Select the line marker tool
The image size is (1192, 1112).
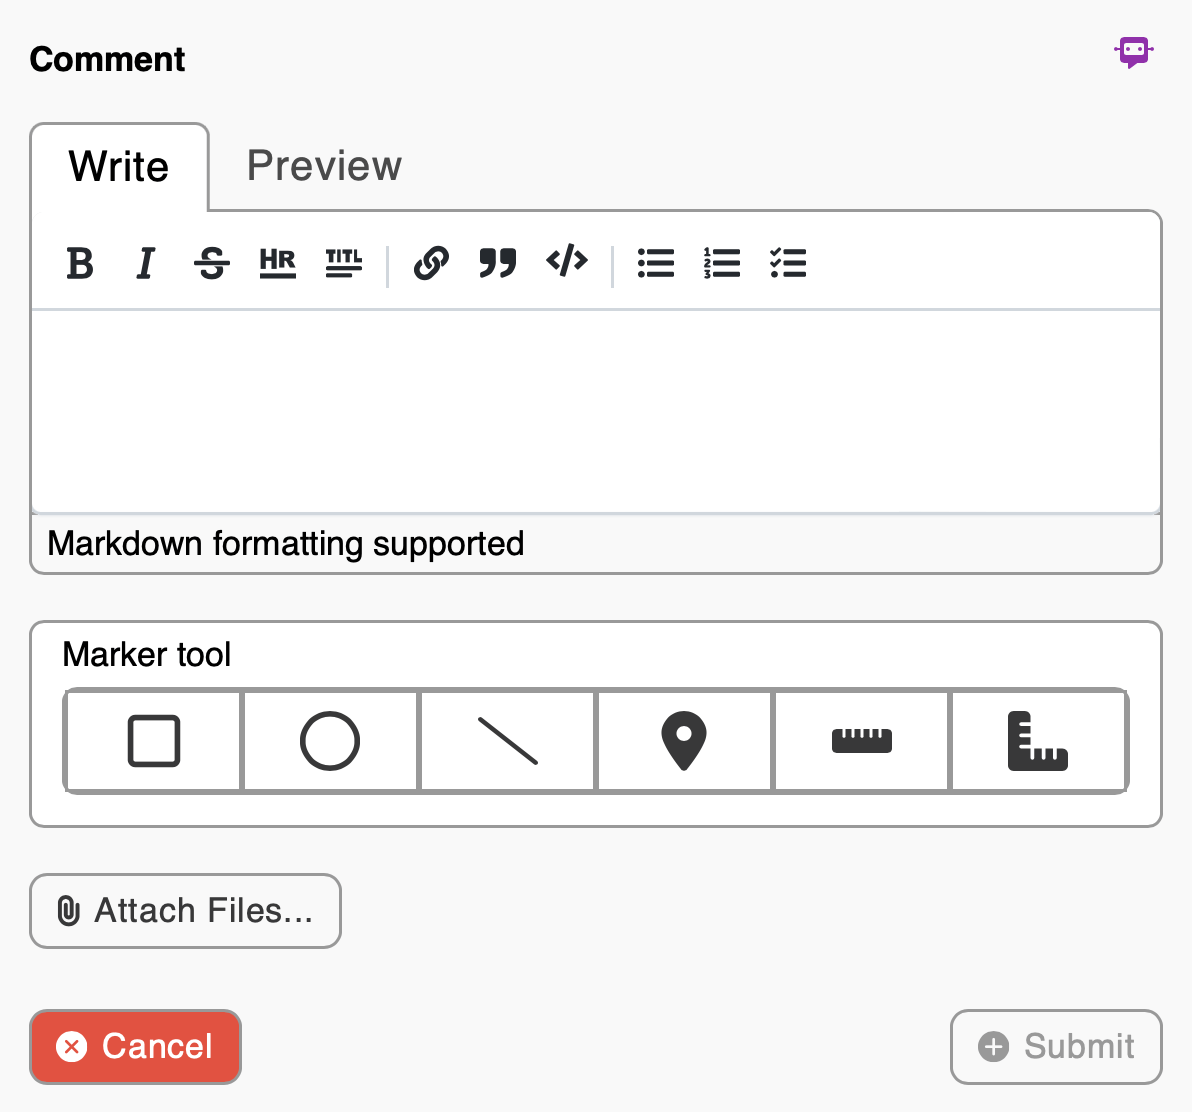[508, 741]
